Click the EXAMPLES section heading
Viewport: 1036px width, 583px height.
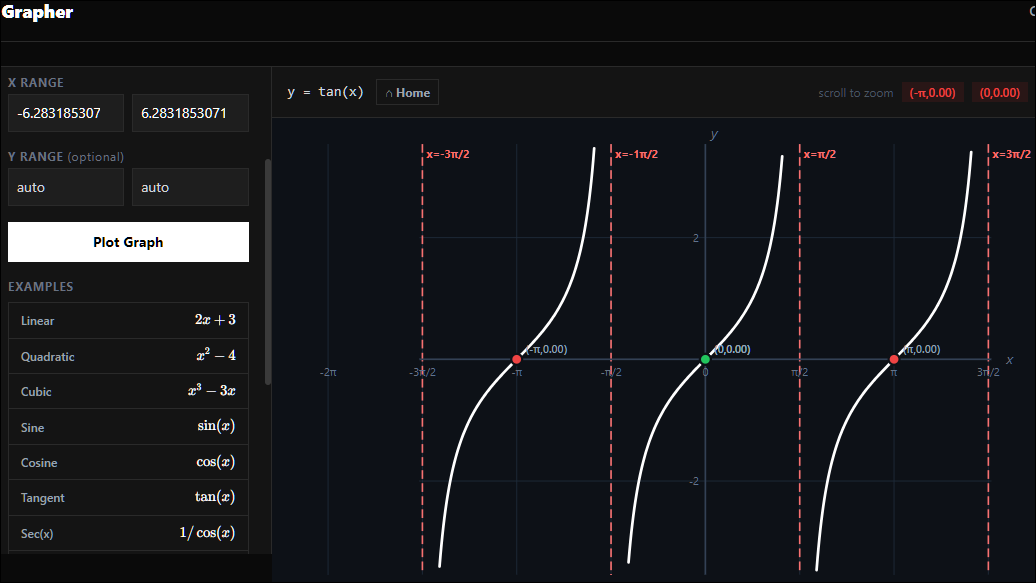(x=41, y=287)
